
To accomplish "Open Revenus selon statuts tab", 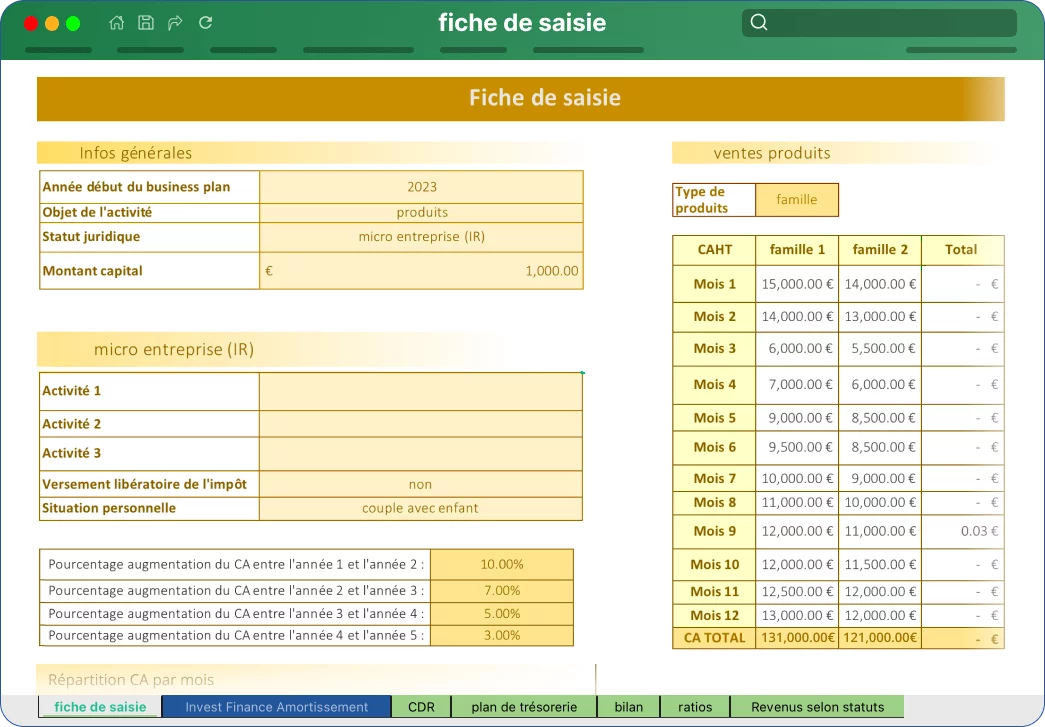I will tap(818, 707).
